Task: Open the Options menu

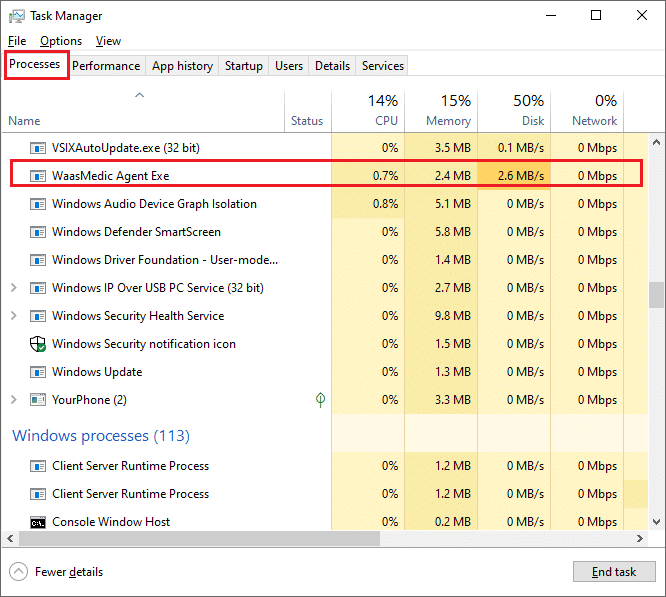Action: (61, 41)
